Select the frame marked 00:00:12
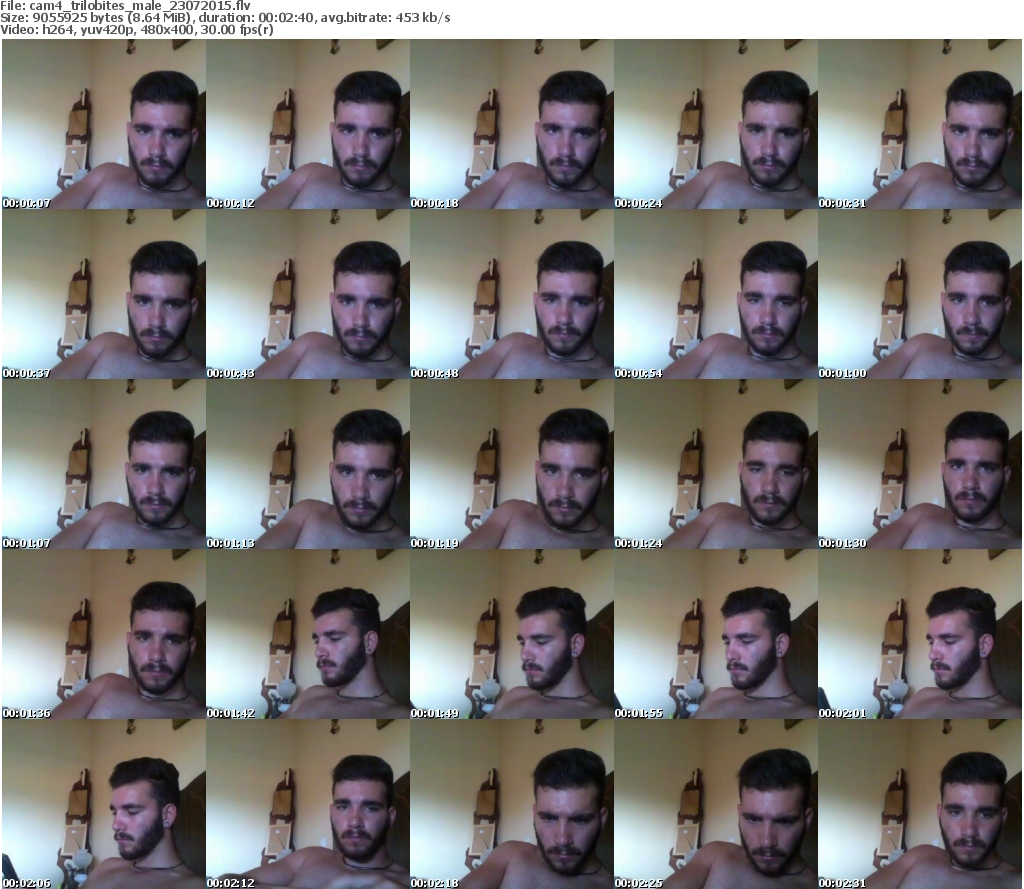 tap(307, 124)
